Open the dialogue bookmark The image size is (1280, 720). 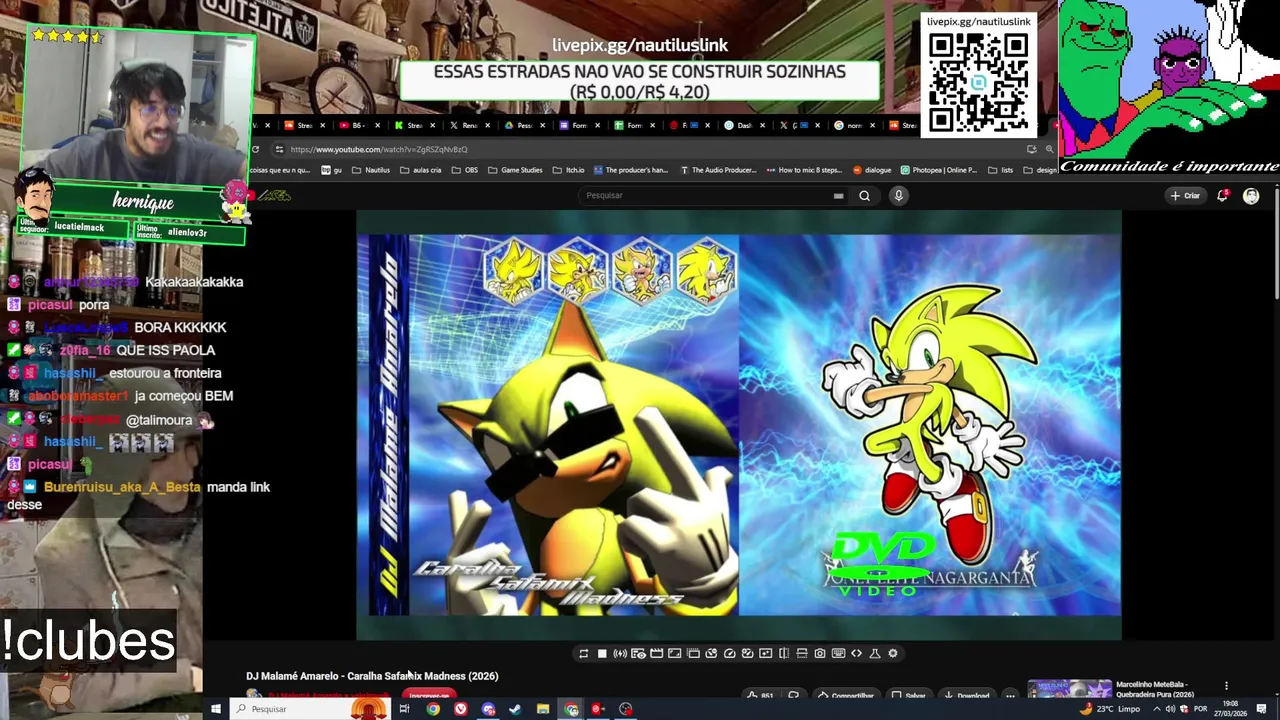pyautogui.click(x=872, y=170)
